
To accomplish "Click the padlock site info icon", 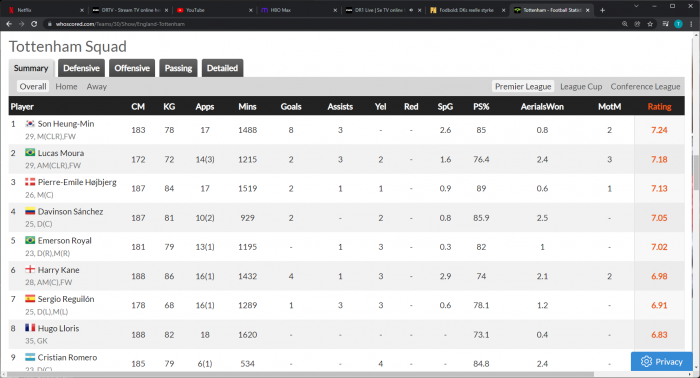I will click(50, 24).
